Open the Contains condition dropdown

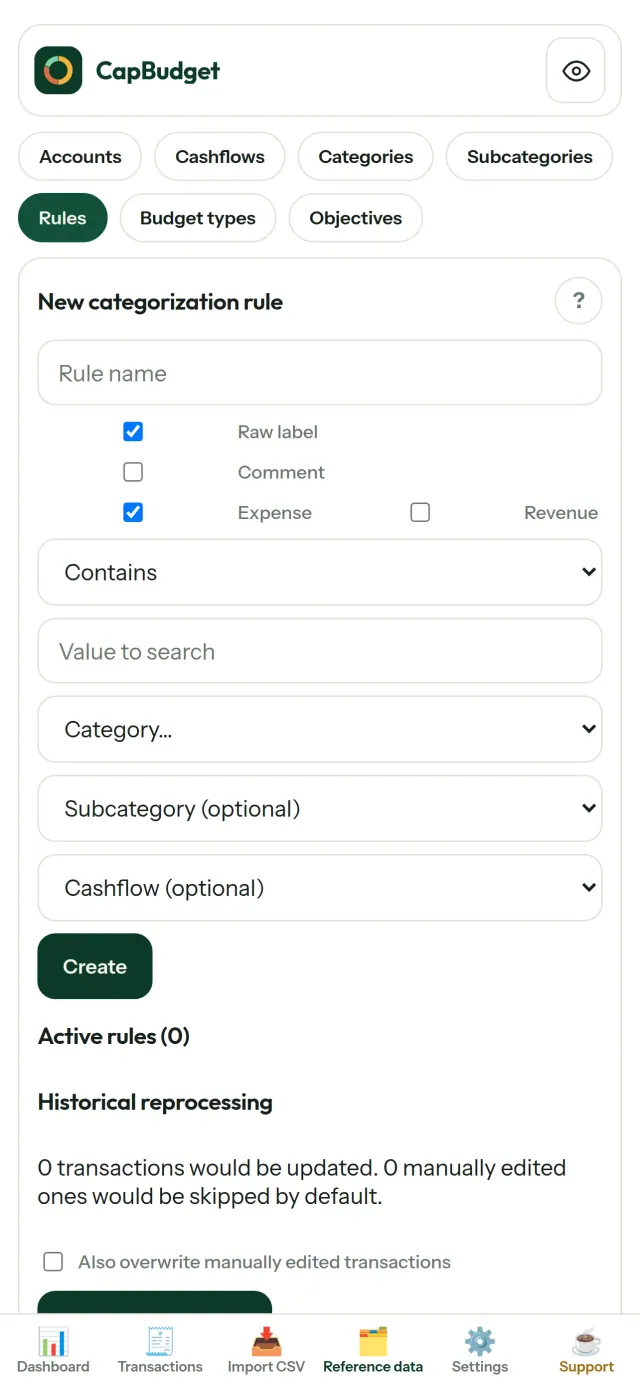point(320,572)
